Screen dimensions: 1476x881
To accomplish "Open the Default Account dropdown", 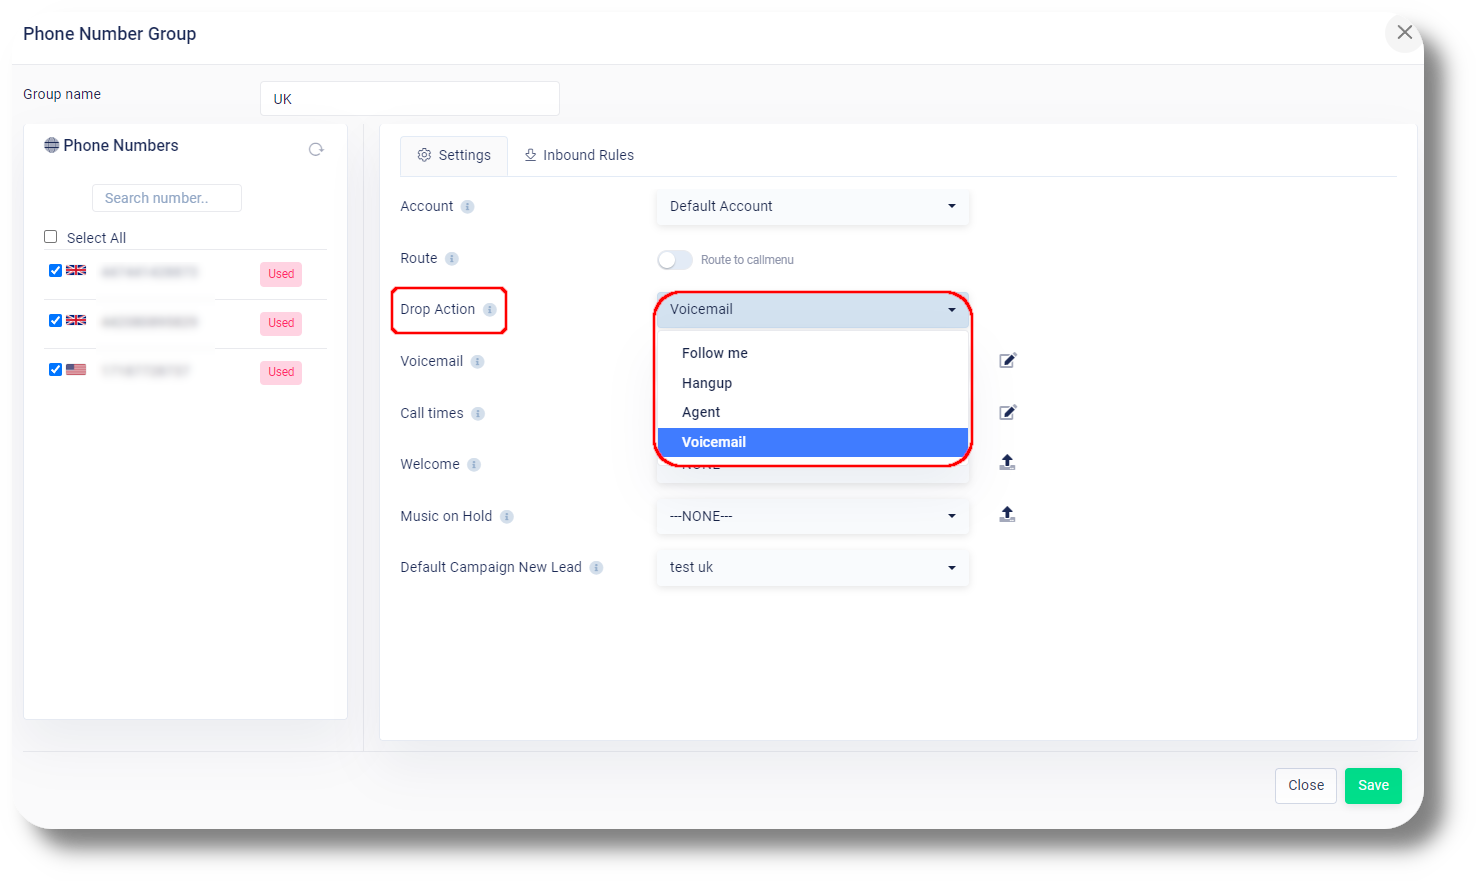I will (x=811, y=207).
